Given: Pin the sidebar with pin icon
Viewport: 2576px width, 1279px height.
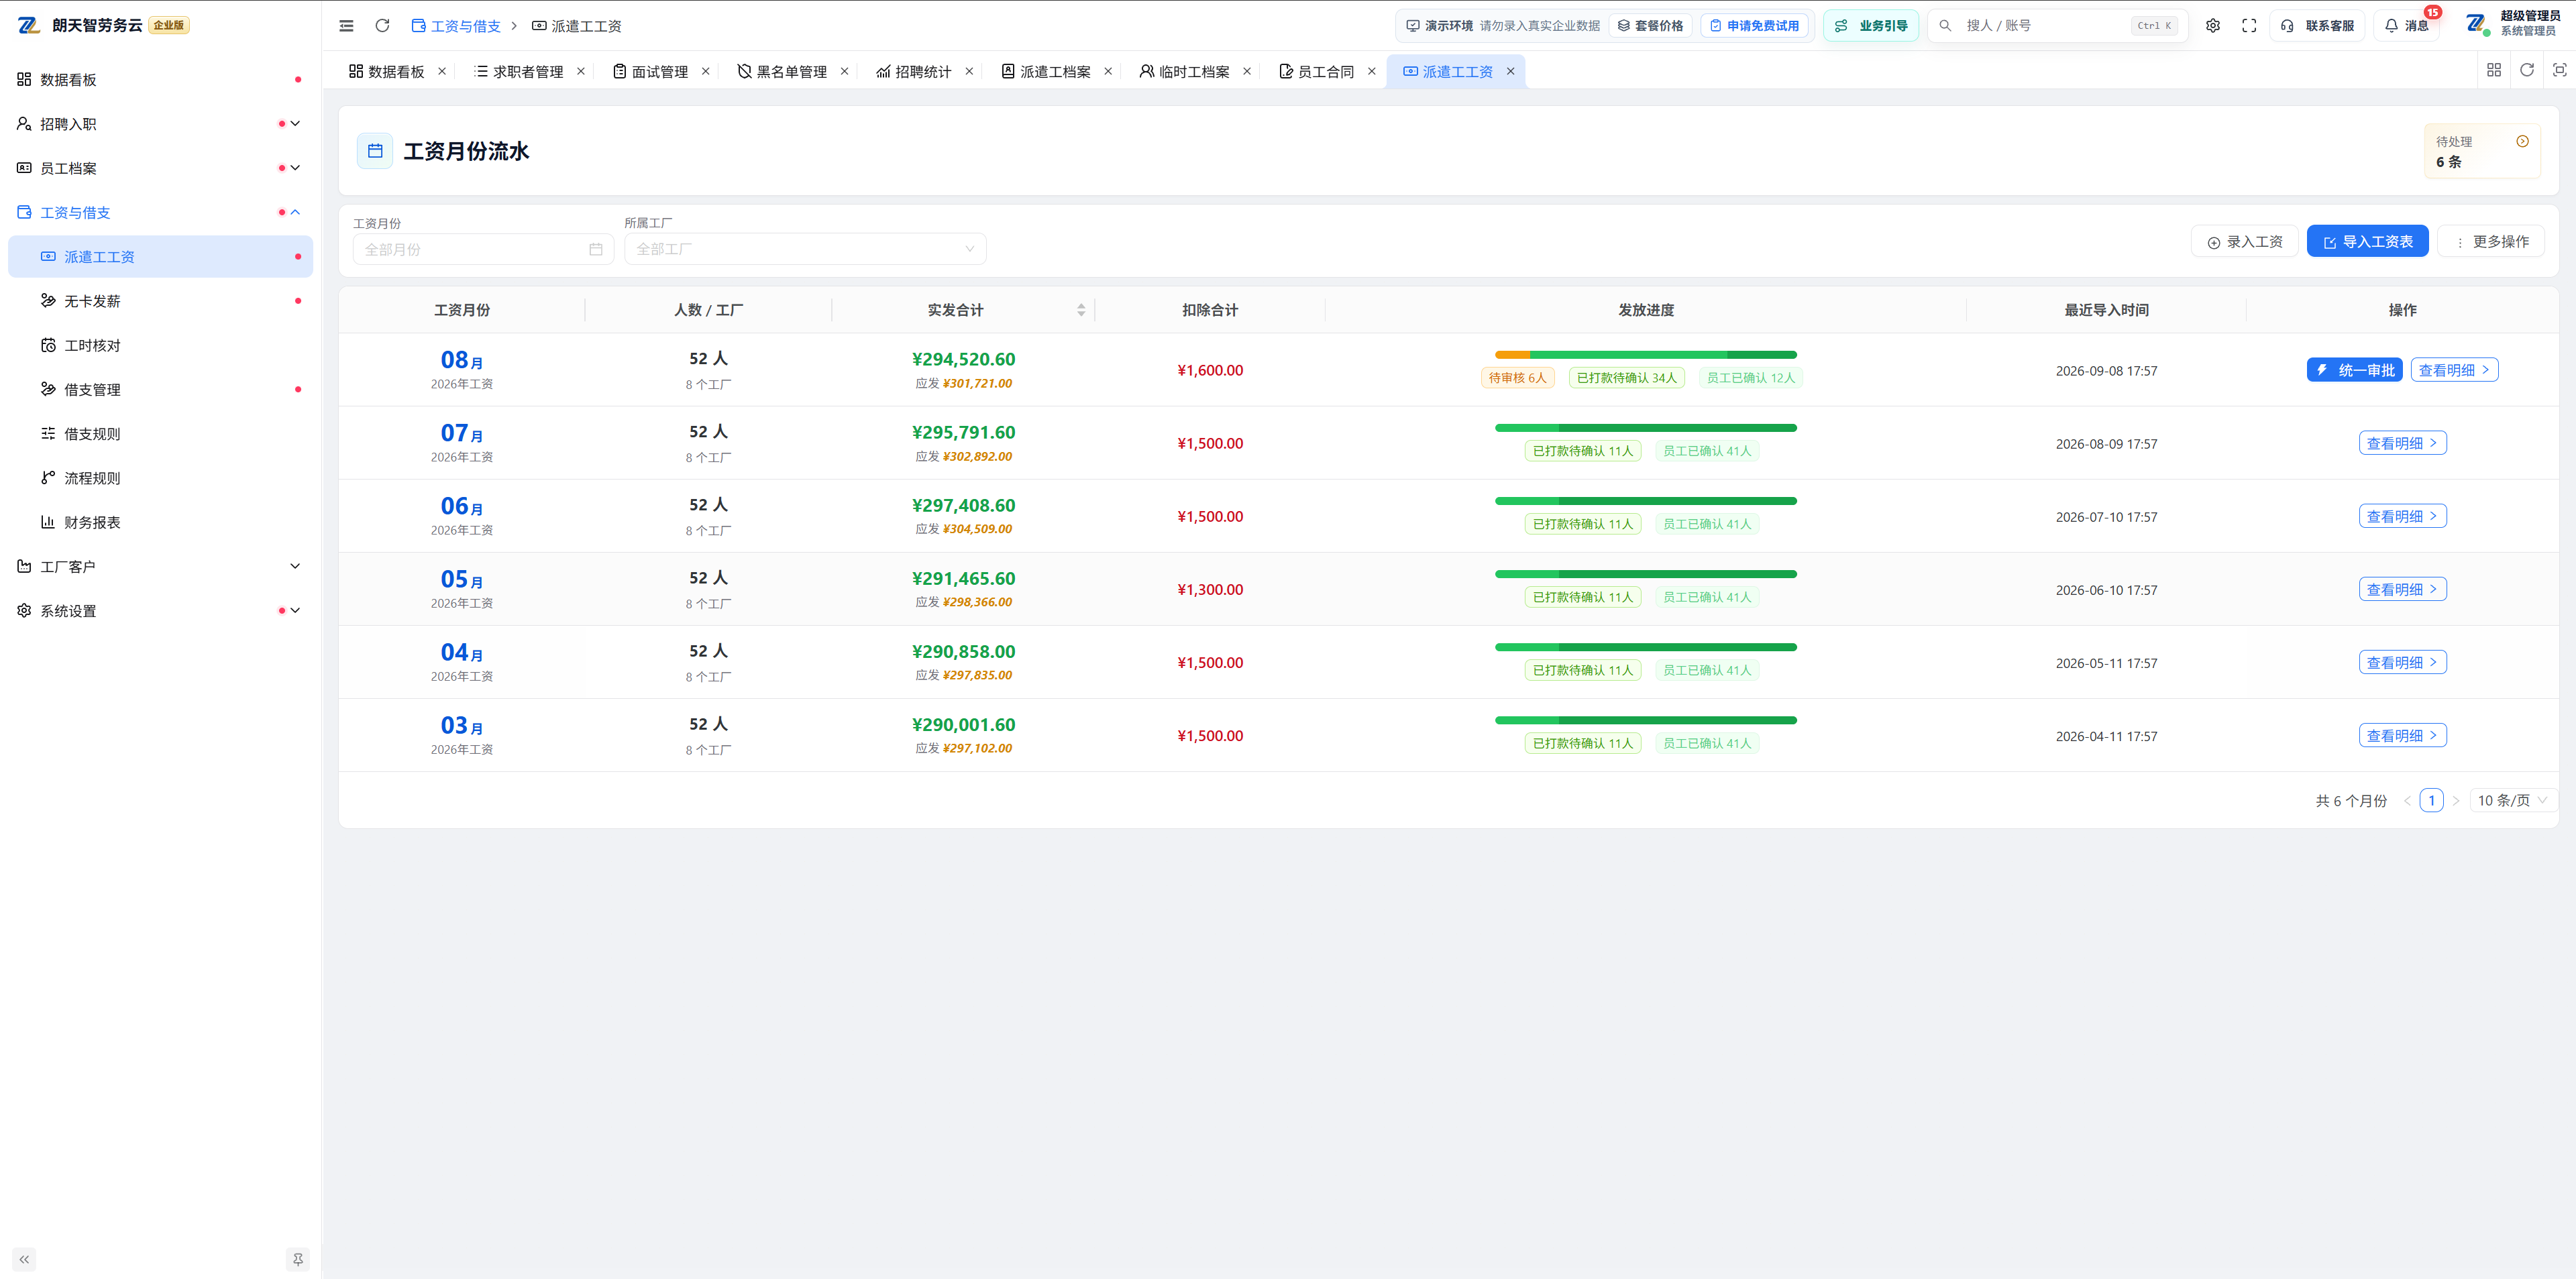Looking at the screenshot, I should pyautogui.click(x=298, y=1259).
